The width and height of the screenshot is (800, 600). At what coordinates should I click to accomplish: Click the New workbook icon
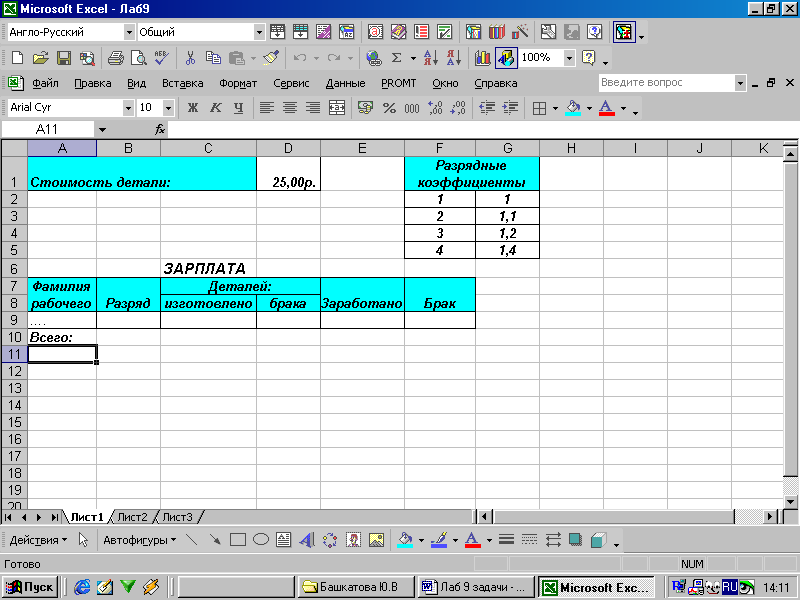17,58
